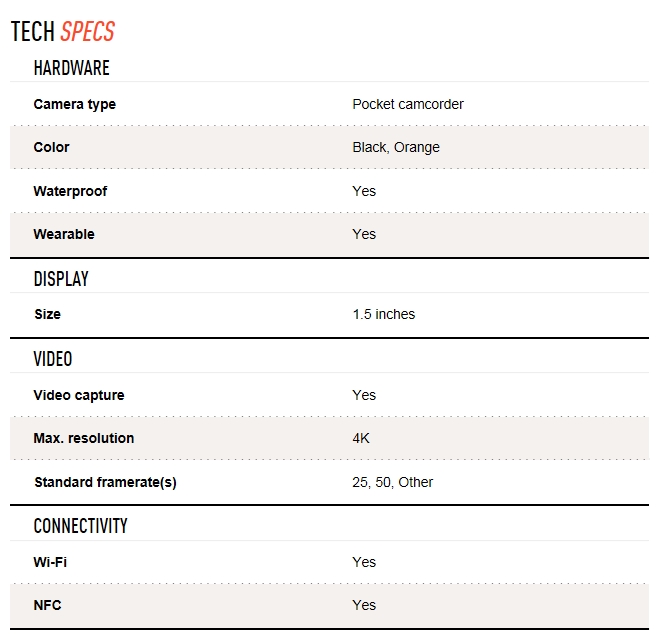Click the Video capture label
The image size is (659, 635).
pos(79,395)
